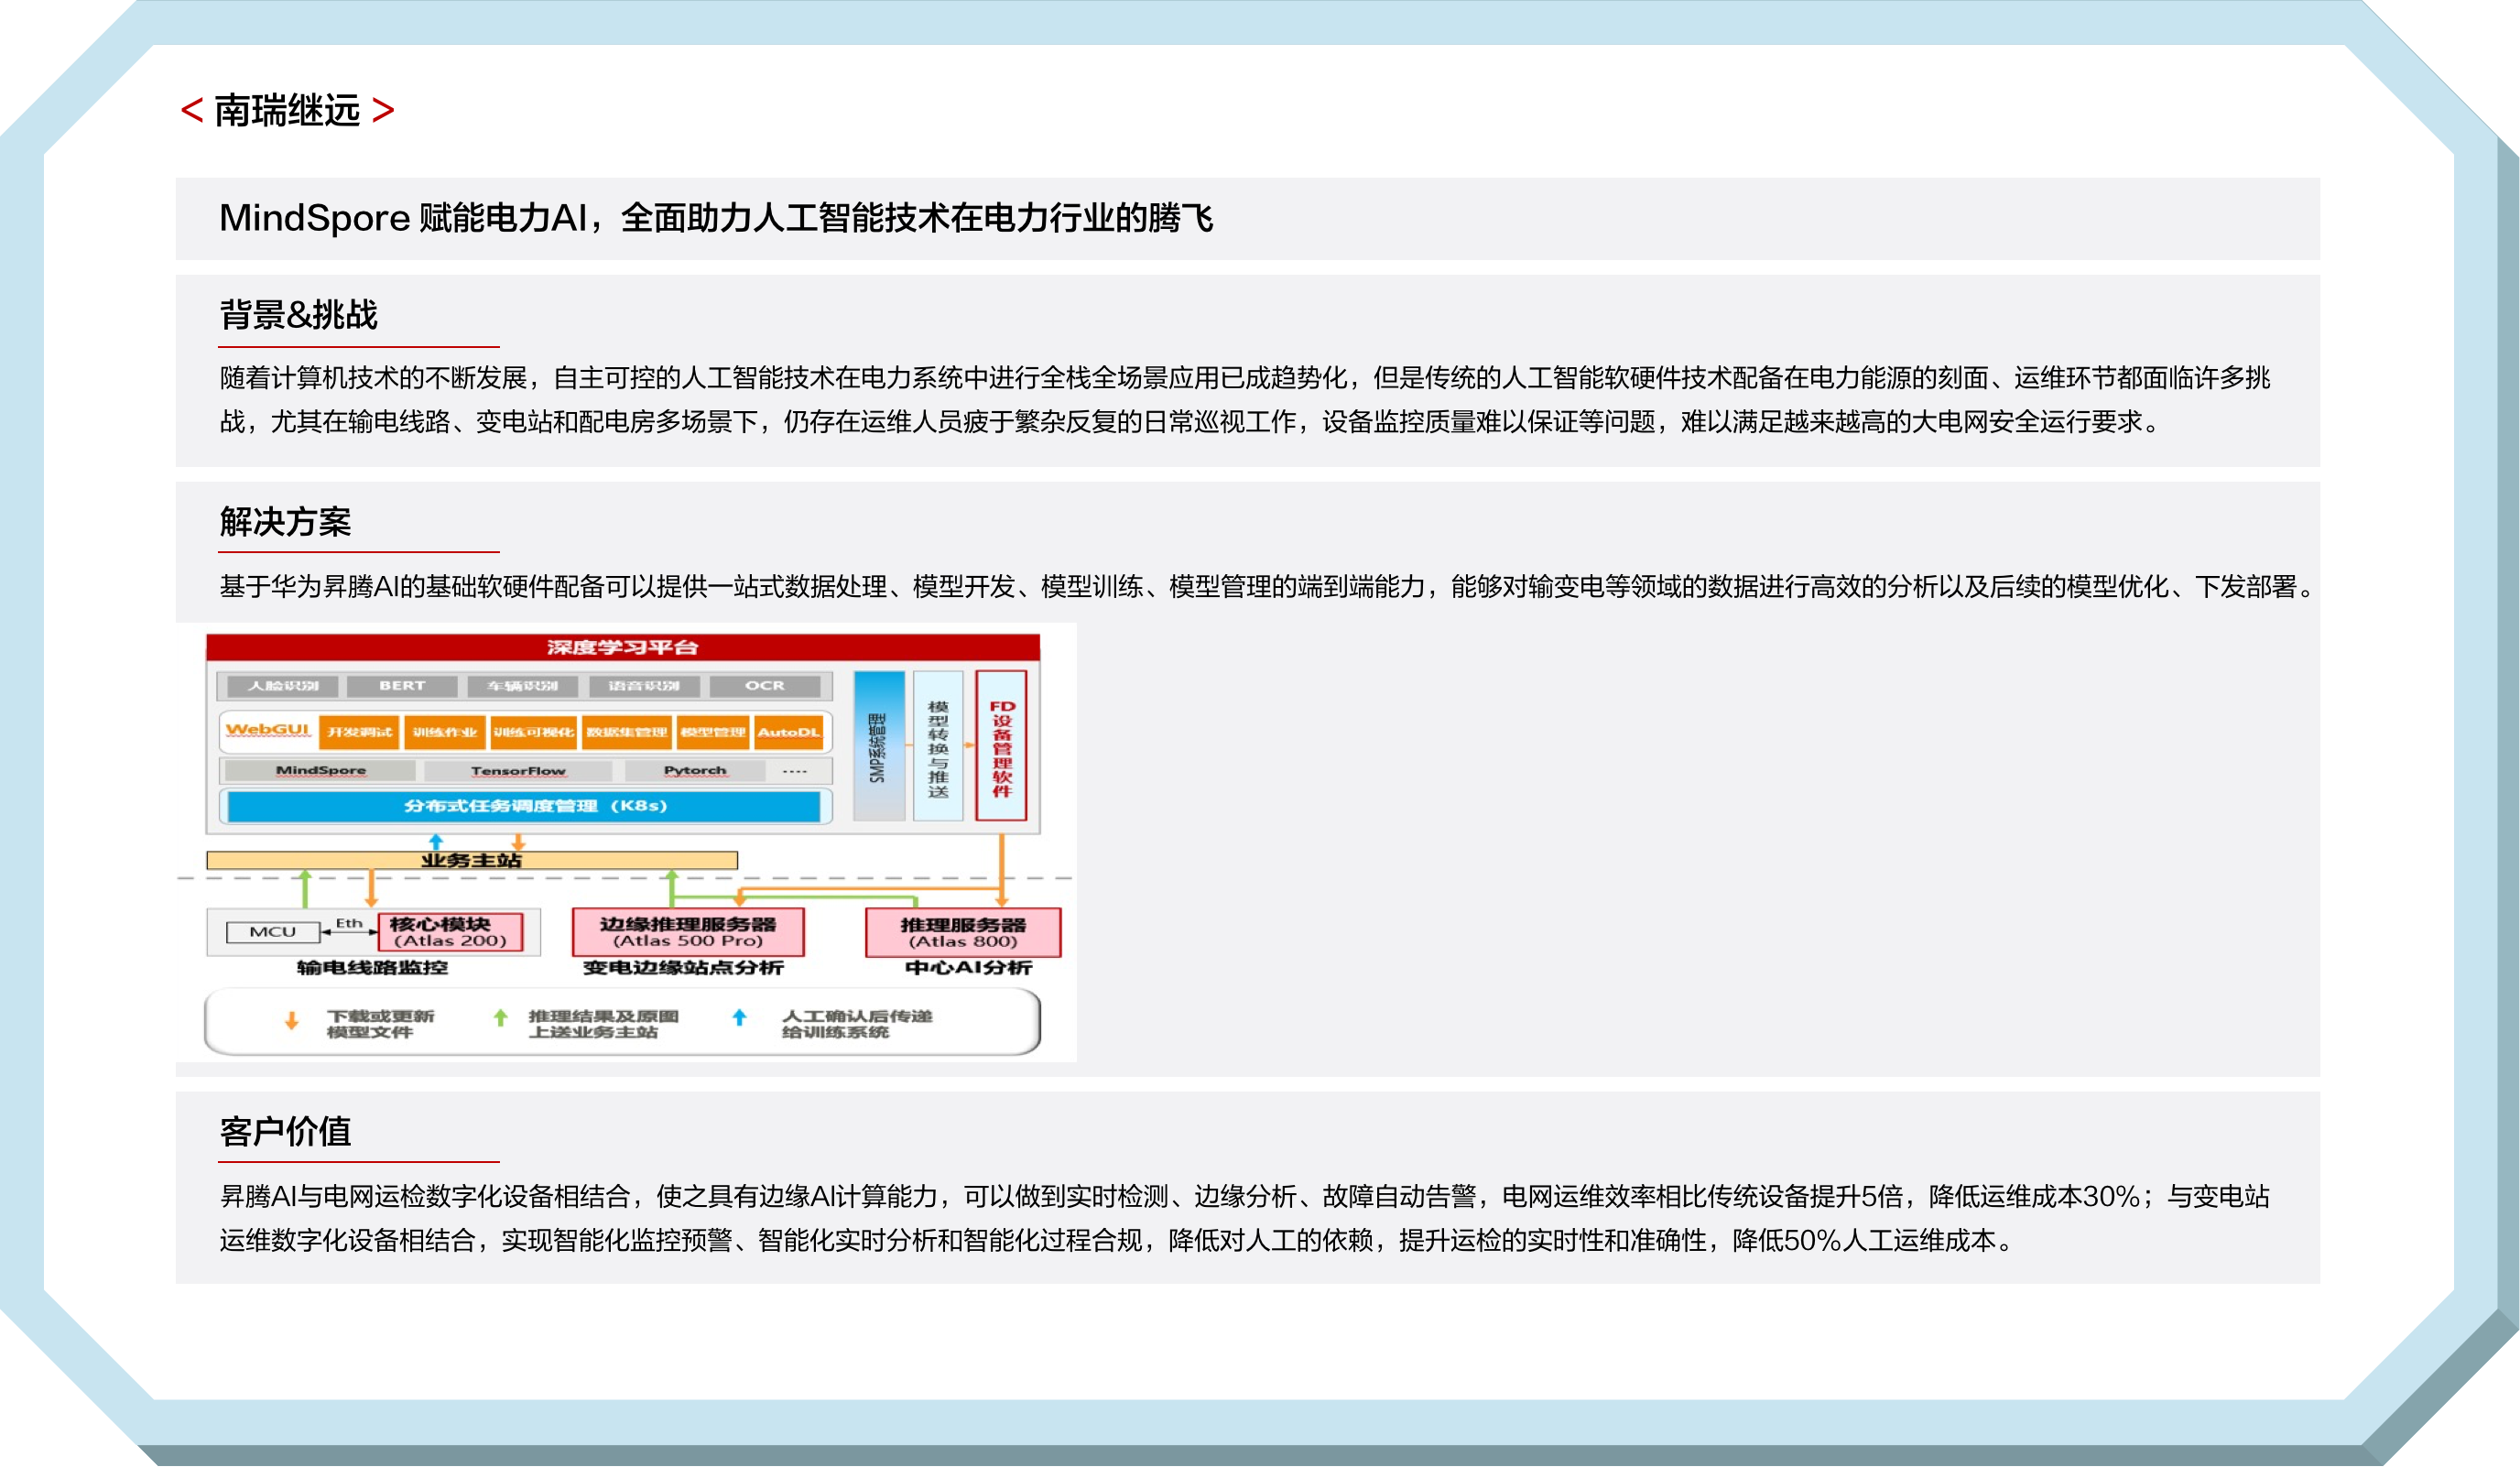Click the 业务主站 yellow bar
This screenshot has height=1467, width=2520.
tap(471, 860)
